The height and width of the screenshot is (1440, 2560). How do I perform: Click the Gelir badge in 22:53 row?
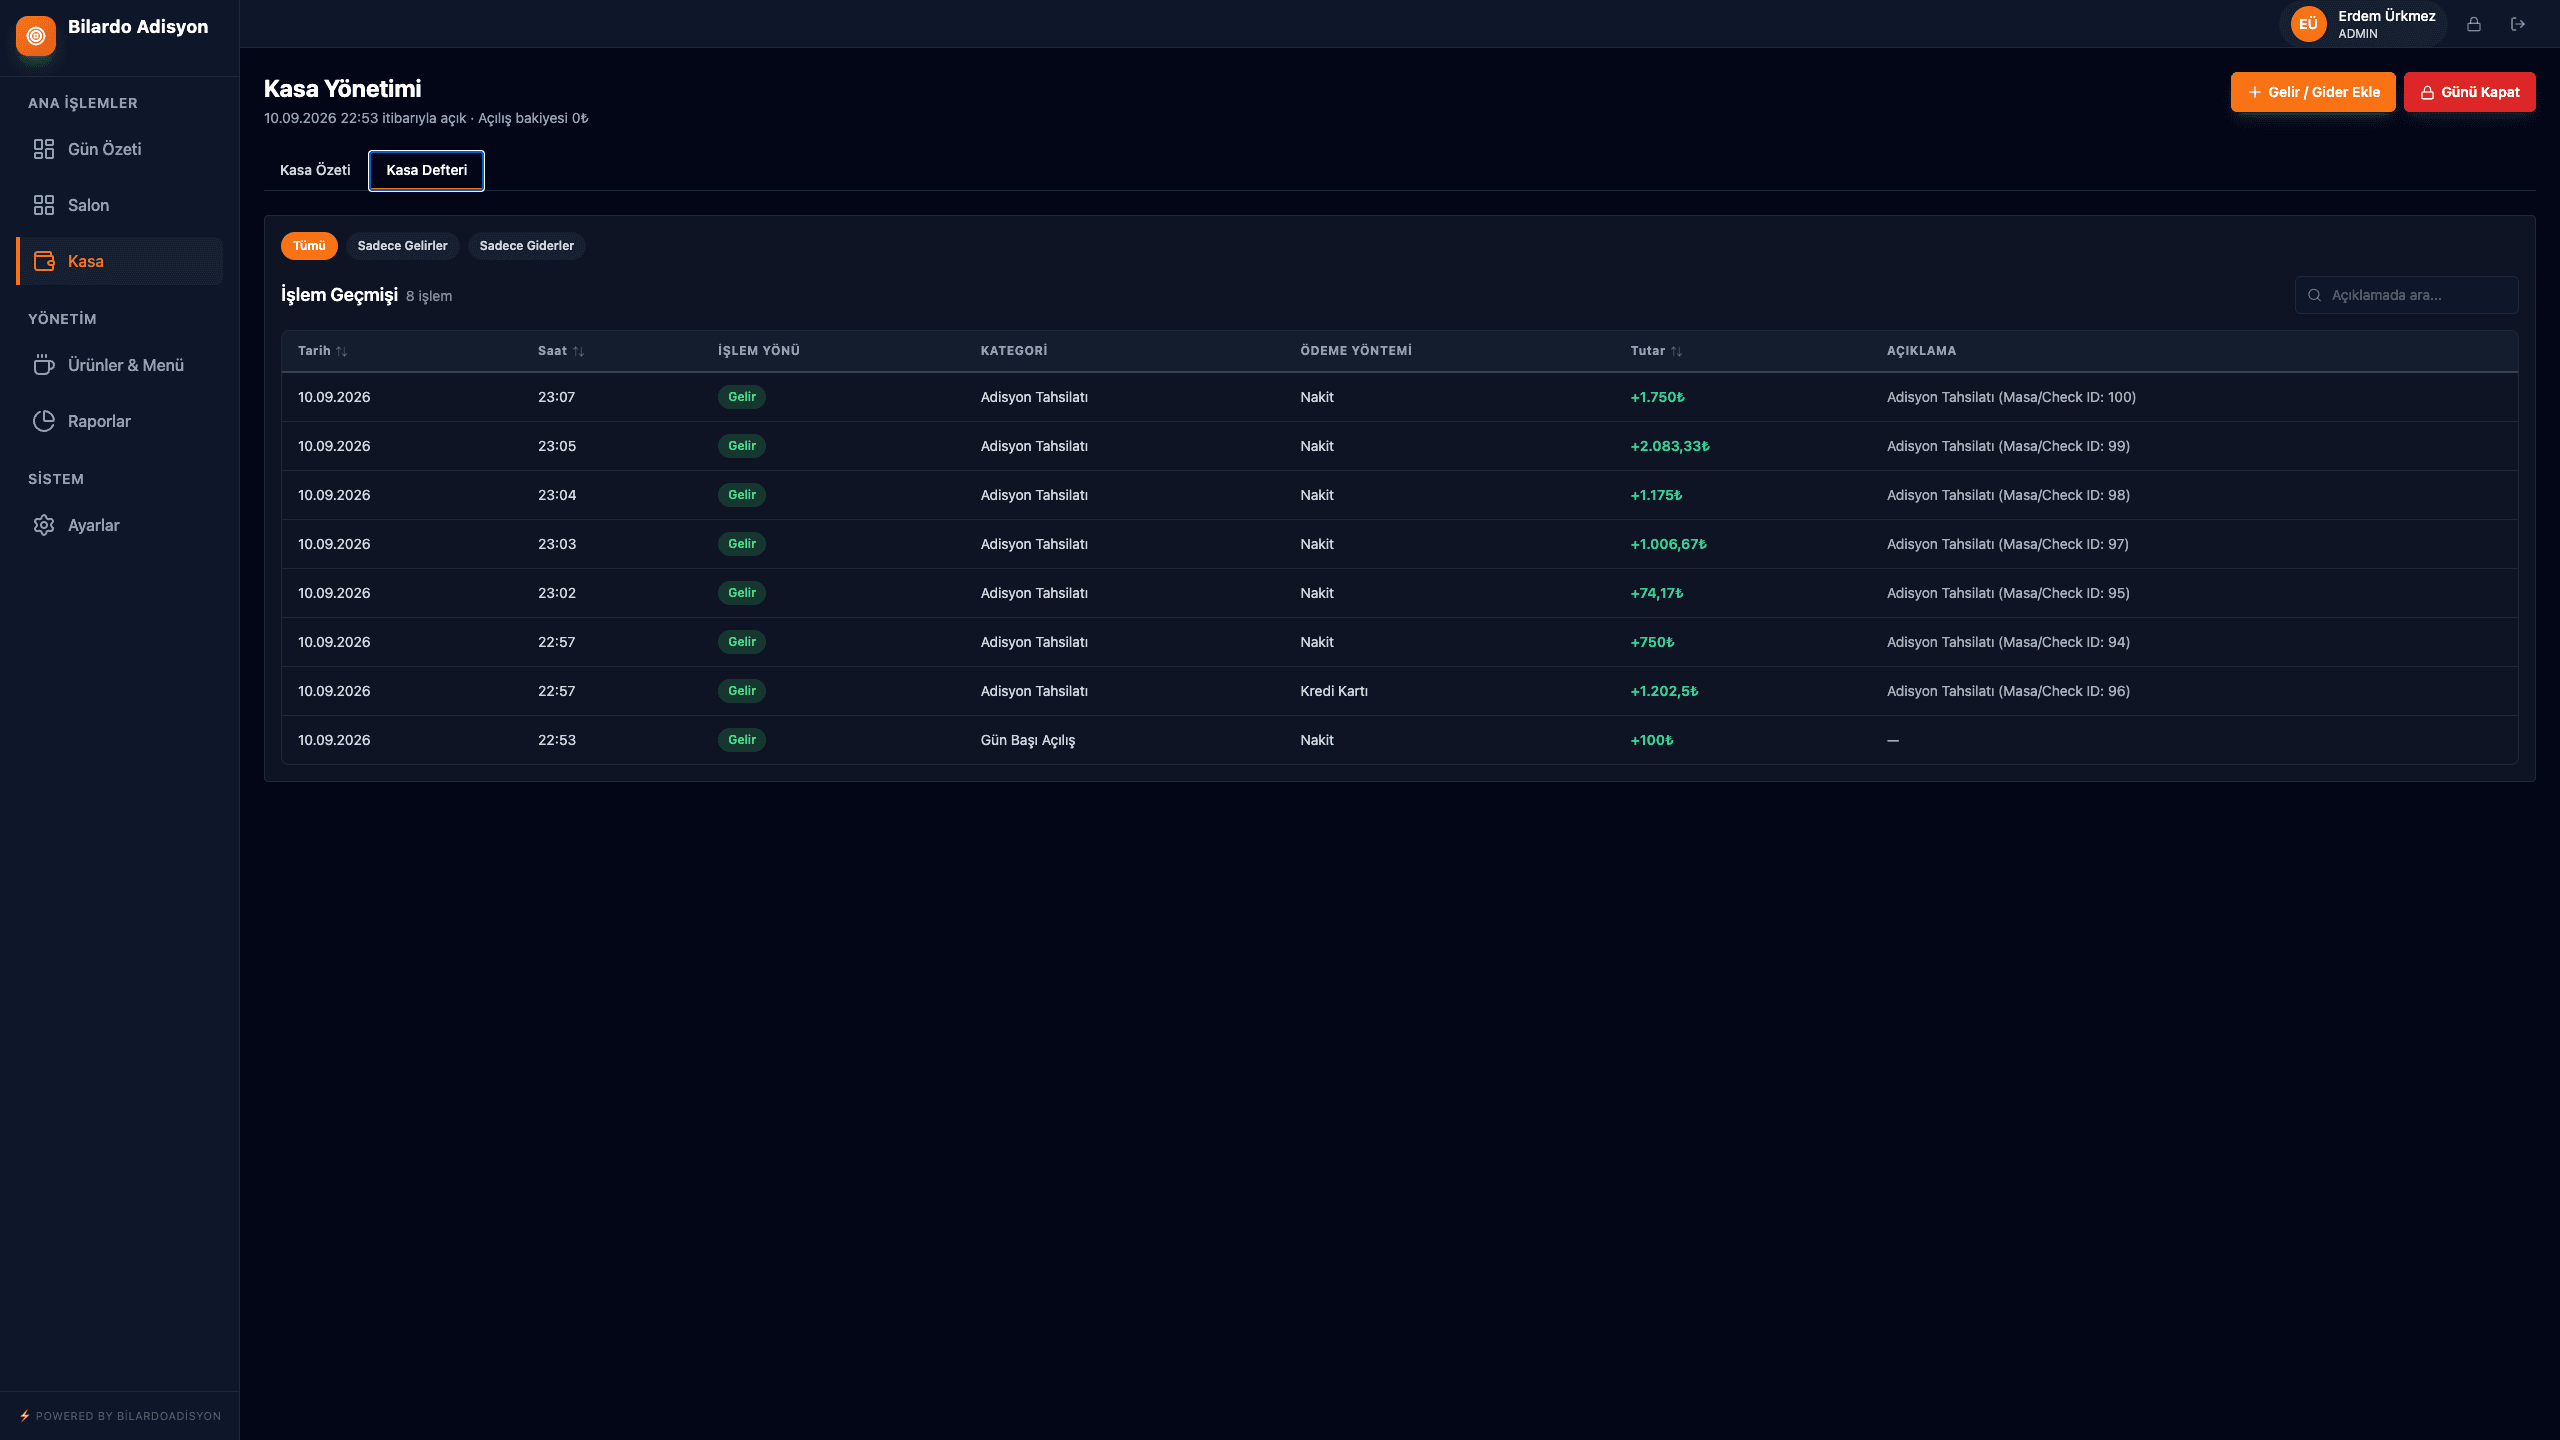coord(742,740)
